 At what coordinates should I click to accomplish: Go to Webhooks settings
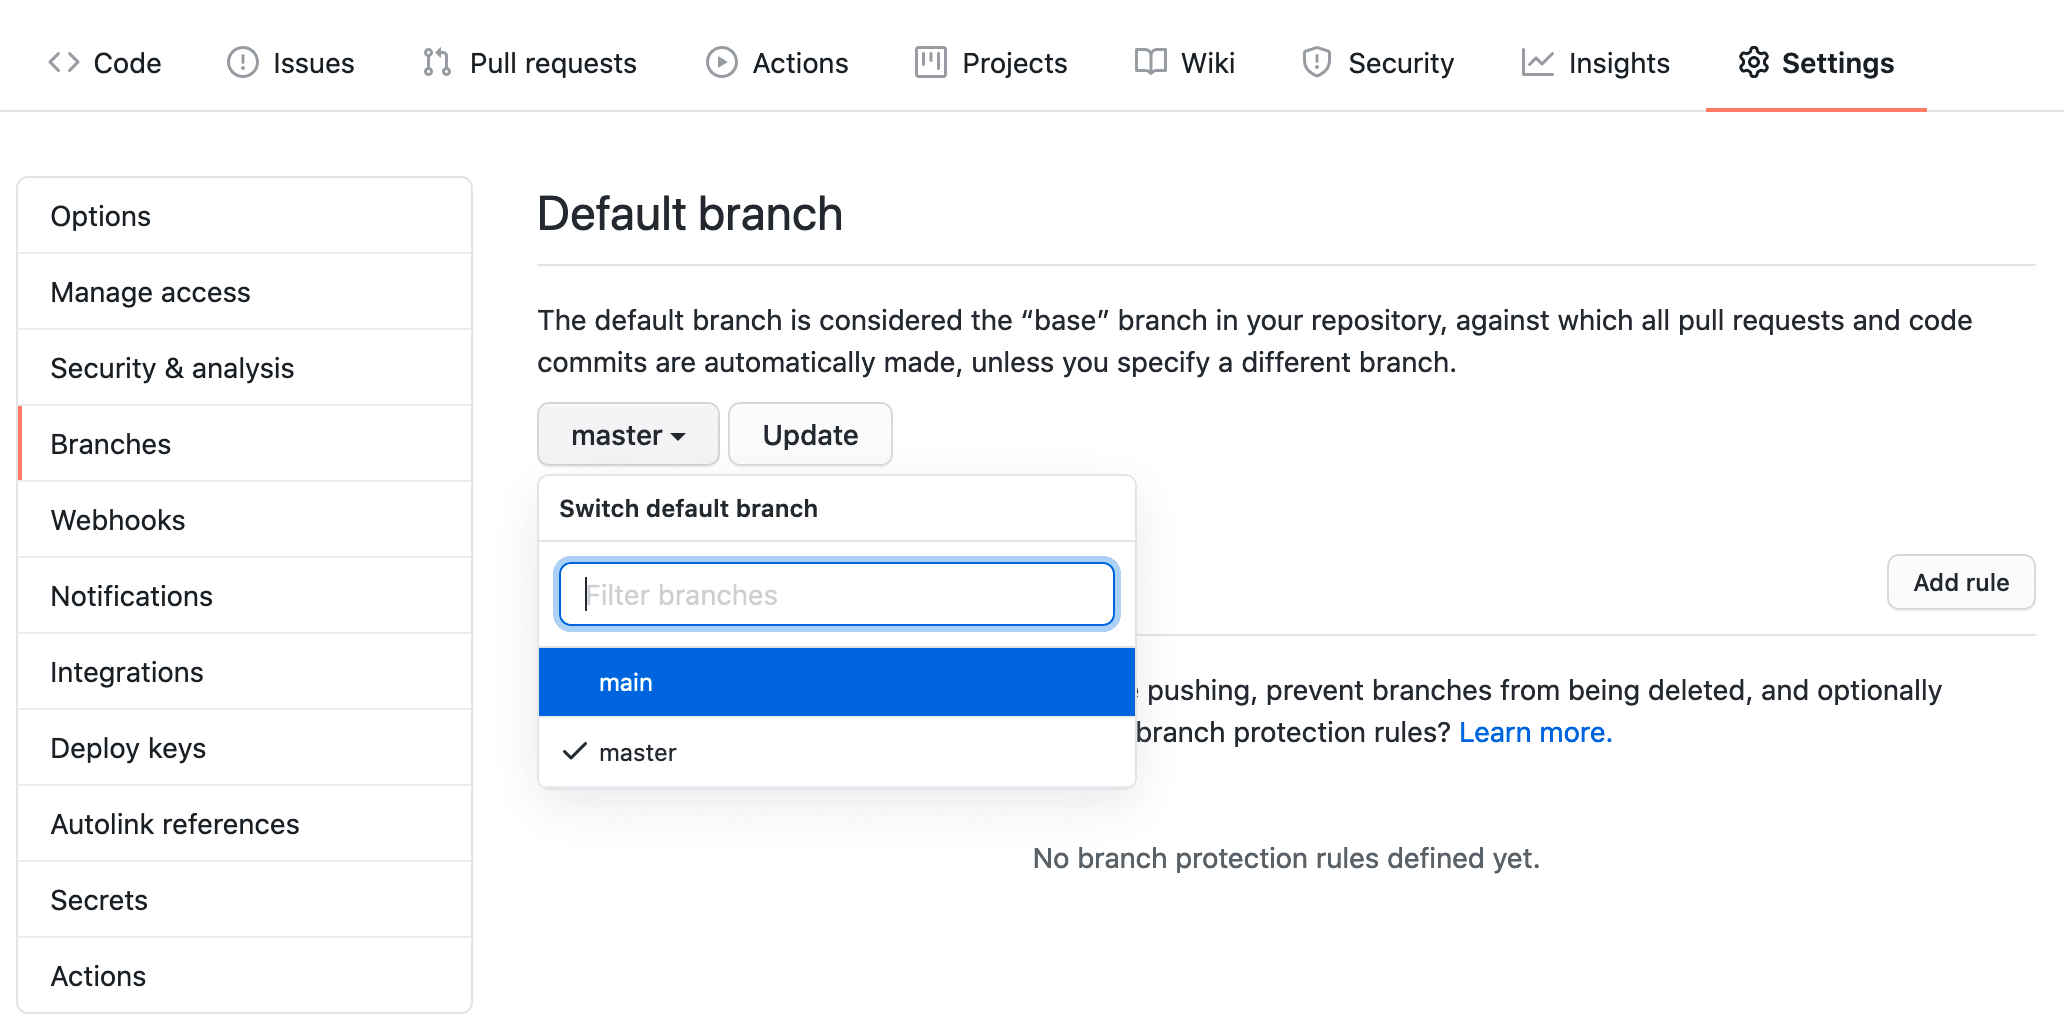pos(117,519)
